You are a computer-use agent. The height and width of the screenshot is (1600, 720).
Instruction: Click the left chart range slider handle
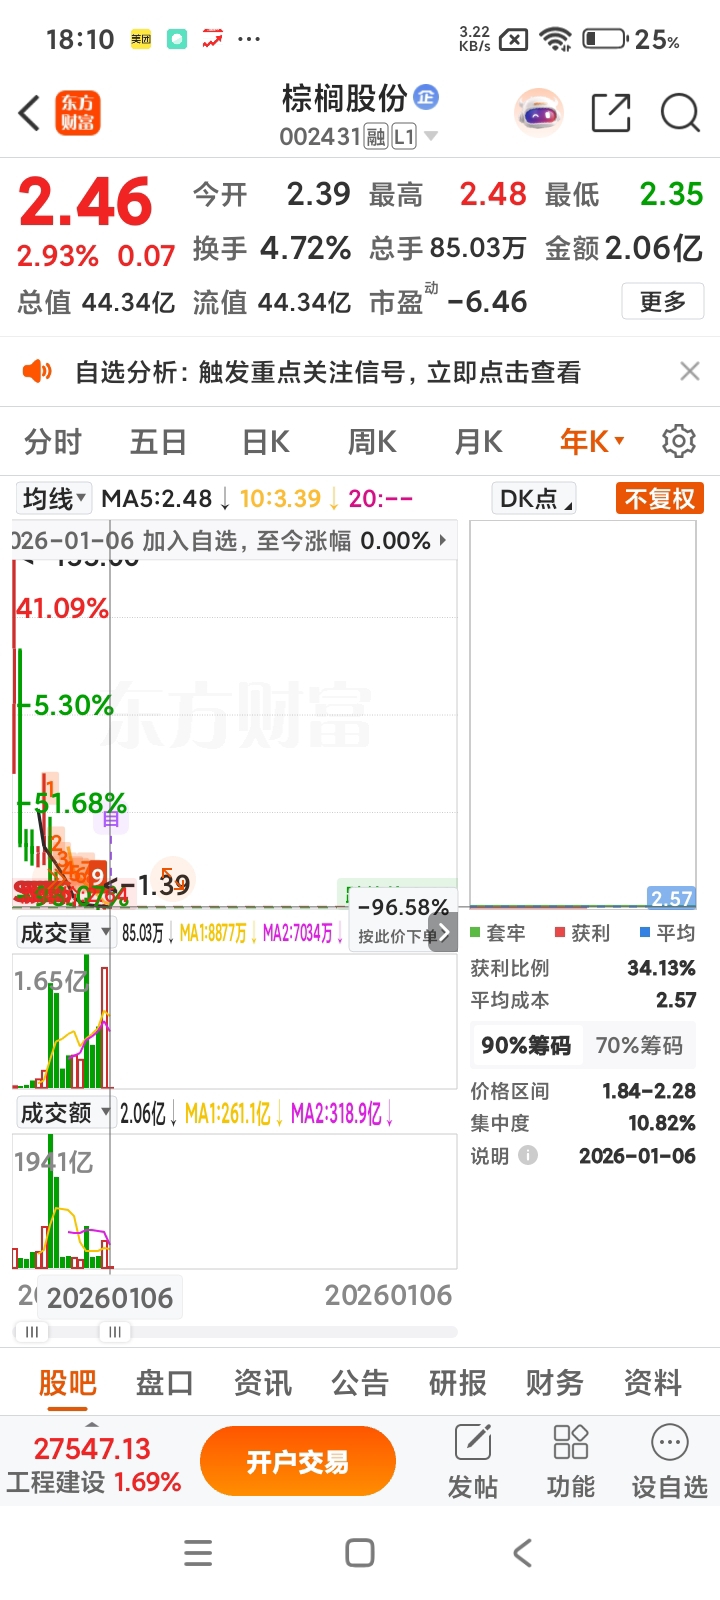click(x=31, y=1332)
